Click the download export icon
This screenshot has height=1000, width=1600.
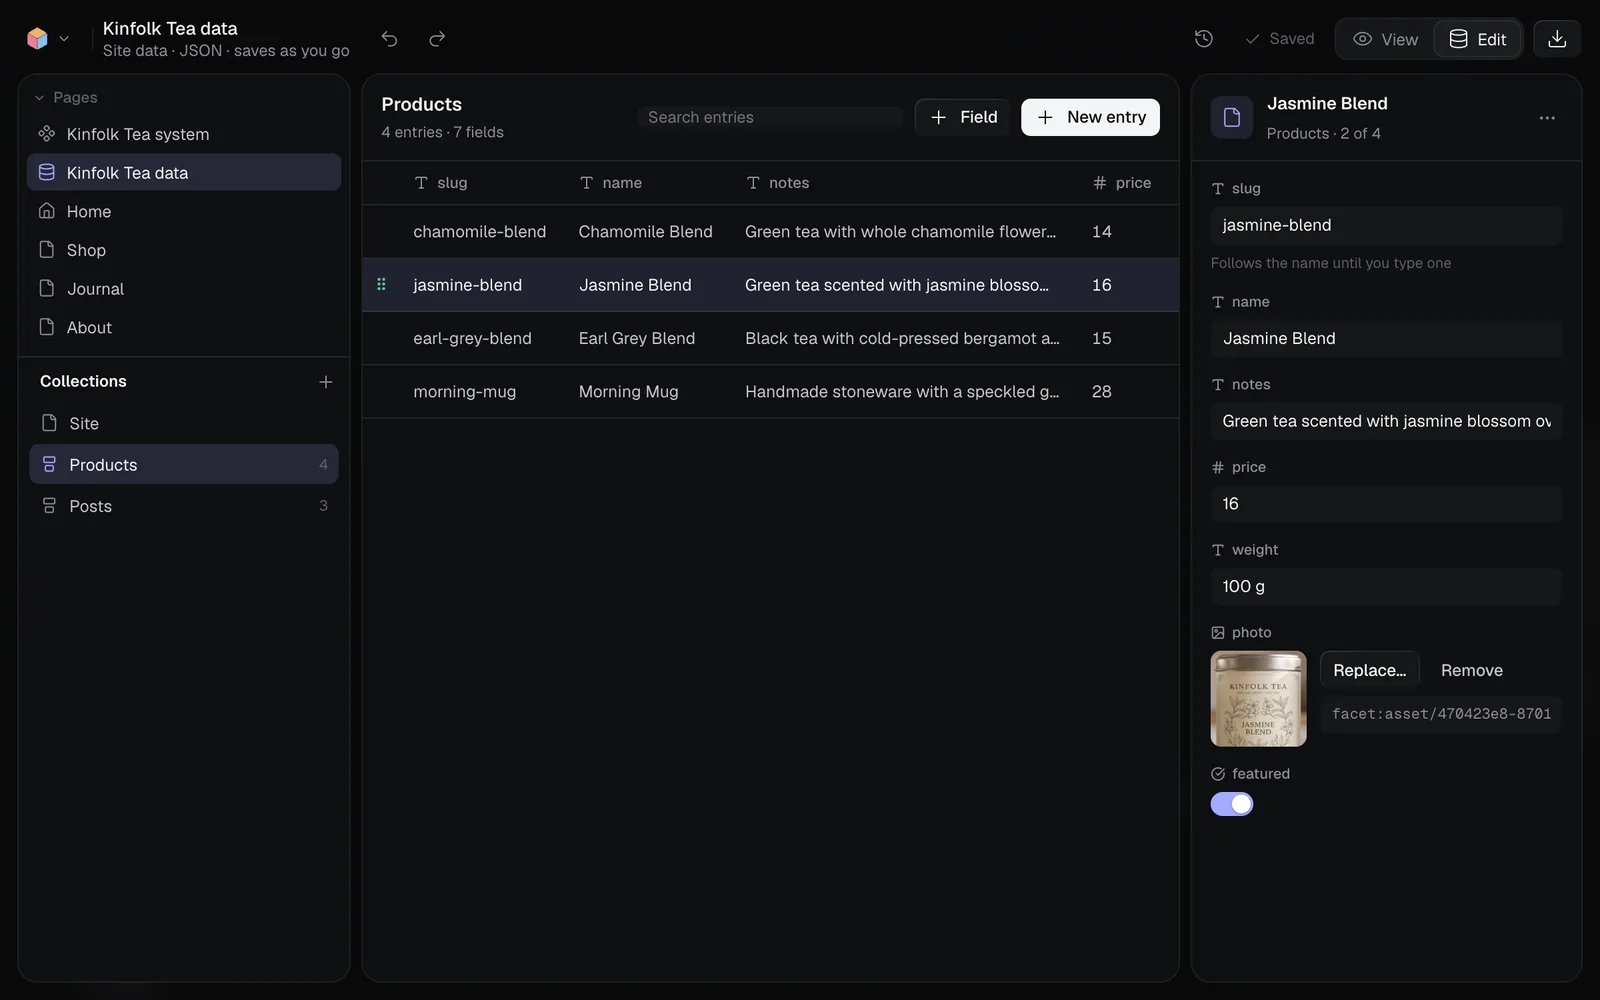point(1557,39)
